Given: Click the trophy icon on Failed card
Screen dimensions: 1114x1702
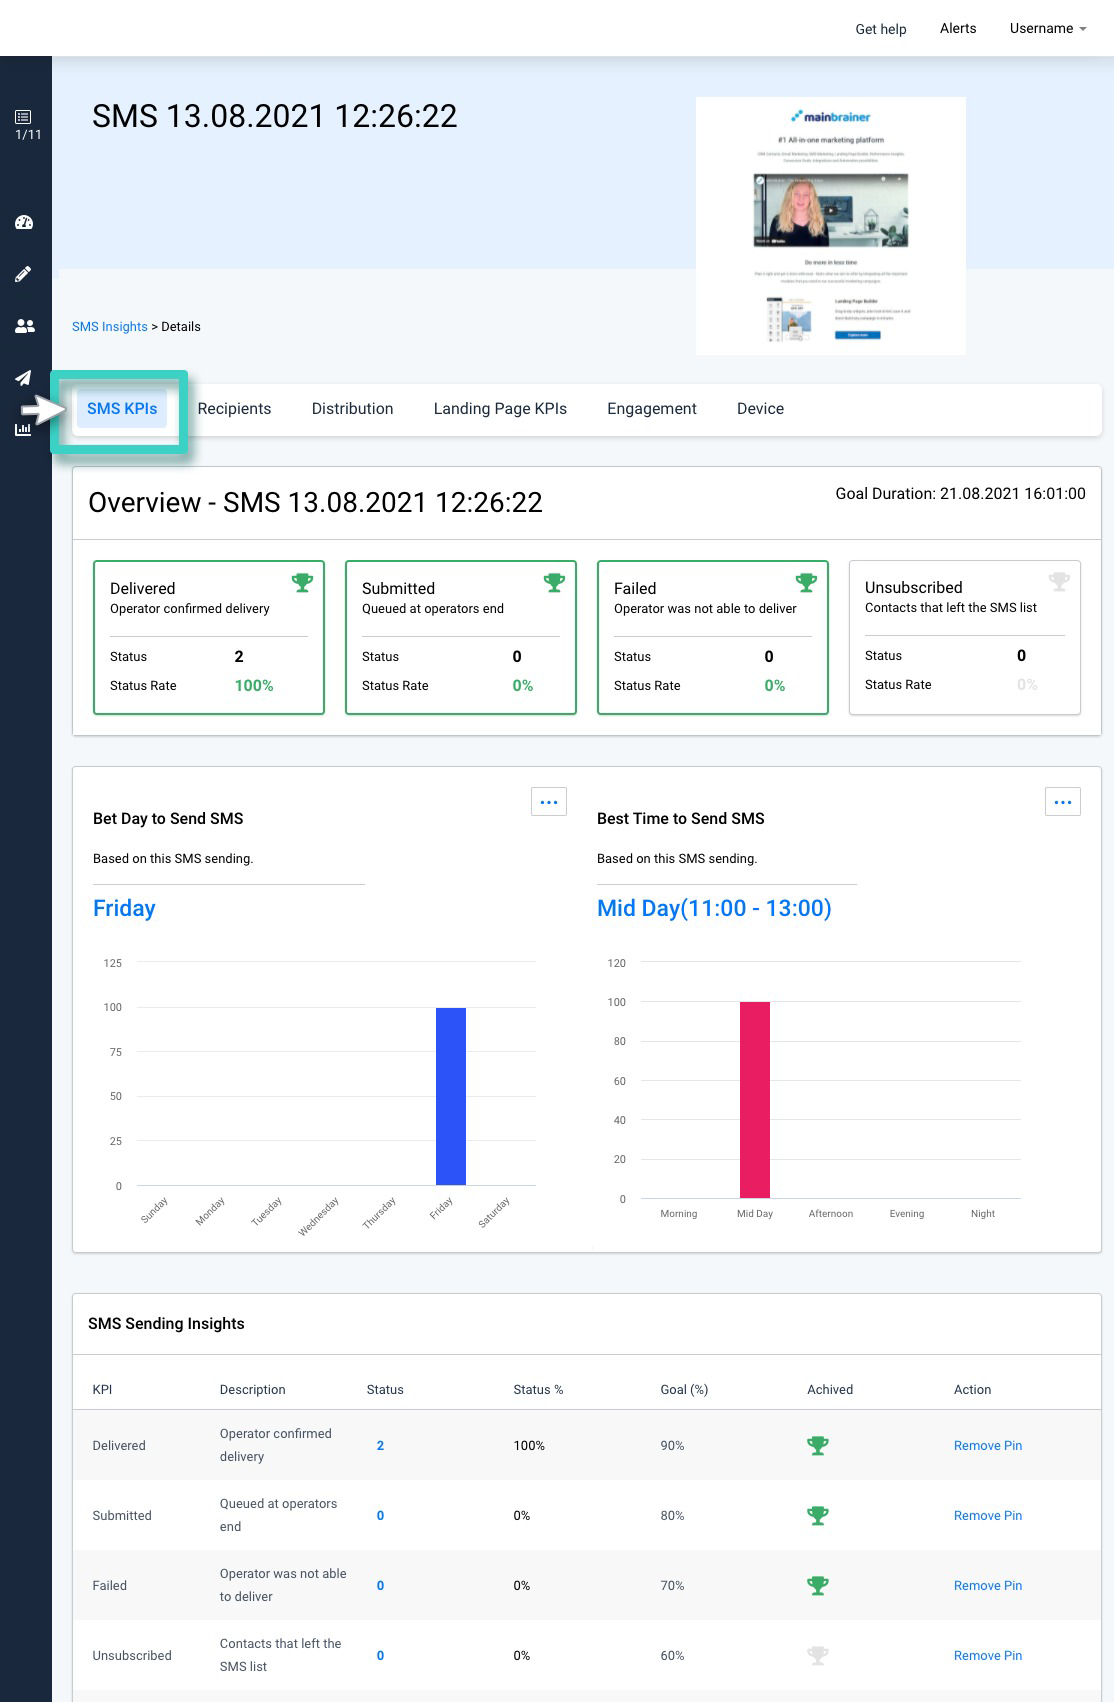Looking at the screenshot, I should (806, 582).
